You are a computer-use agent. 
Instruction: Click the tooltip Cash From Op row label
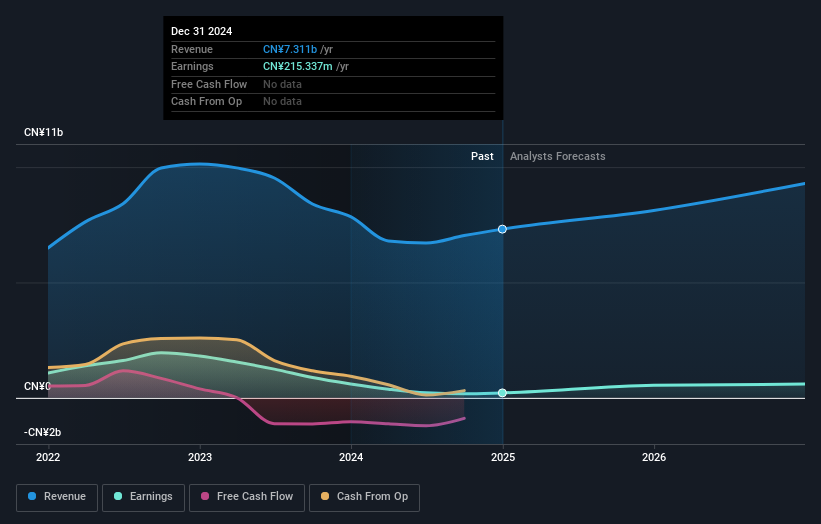206,102
